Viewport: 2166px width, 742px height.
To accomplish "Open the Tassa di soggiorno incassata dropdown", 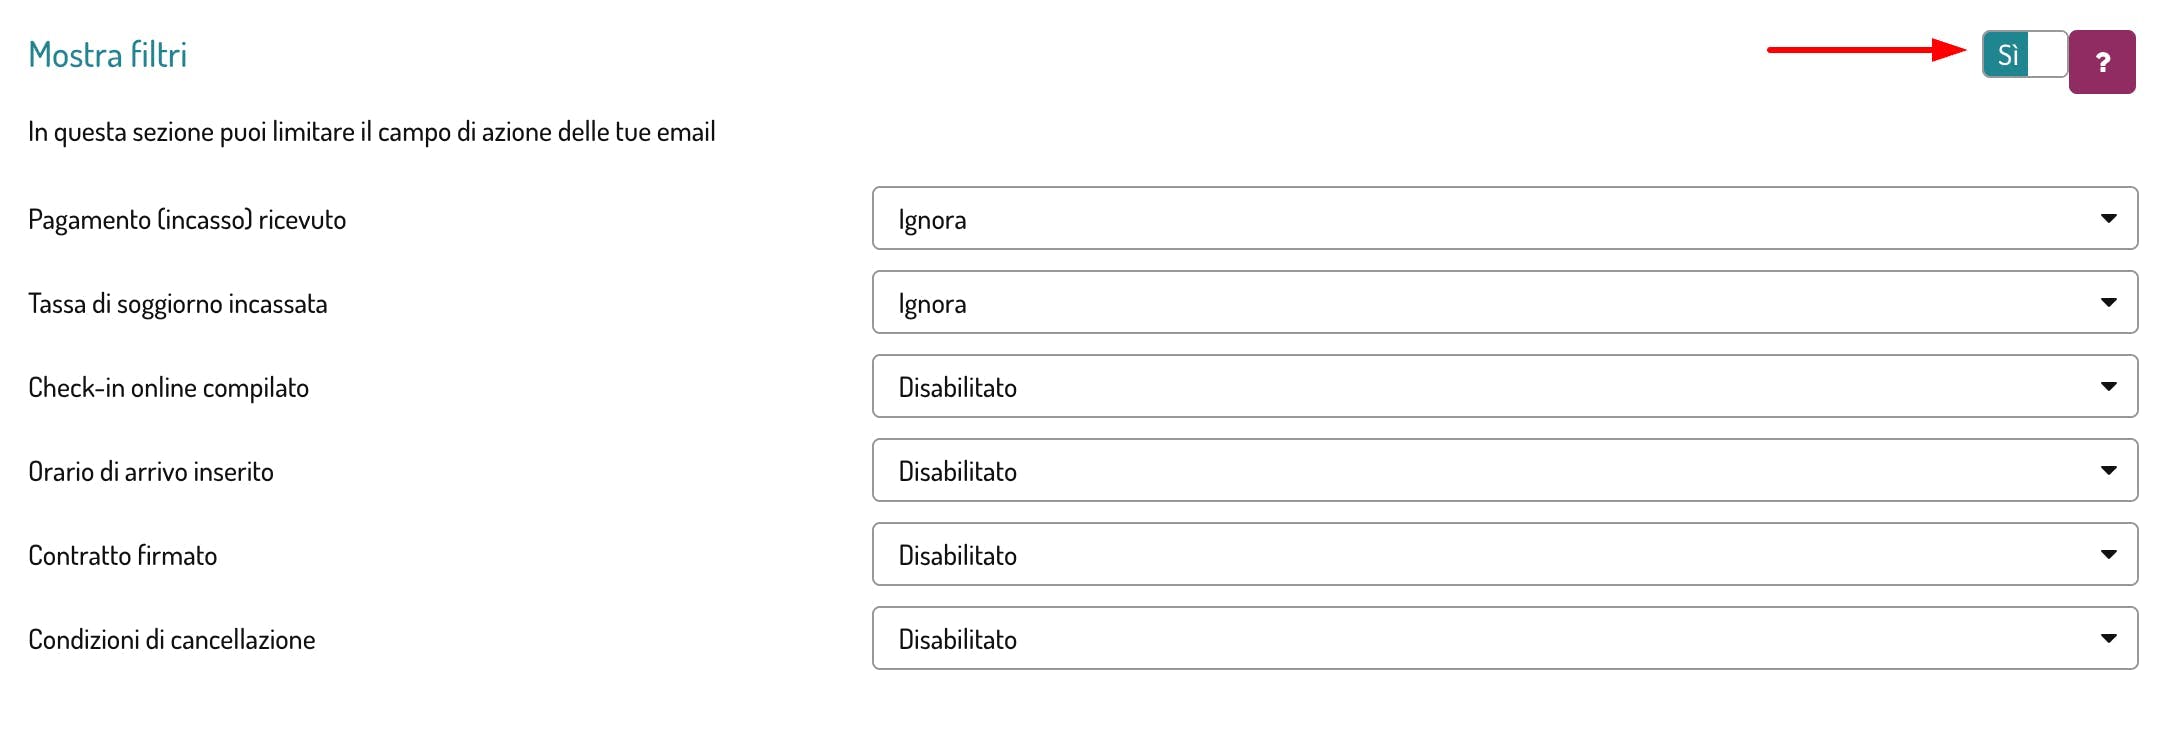I will click(1504, 302).
